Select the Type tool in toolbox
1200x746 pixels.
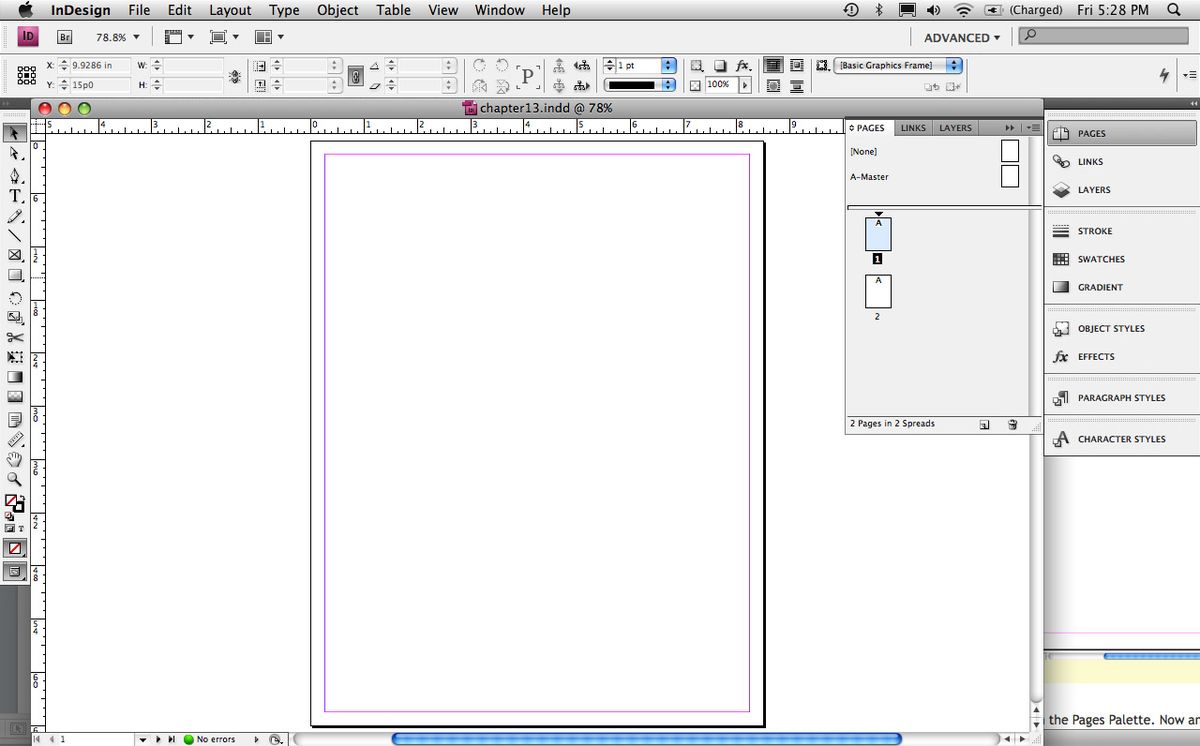point(15,196)
